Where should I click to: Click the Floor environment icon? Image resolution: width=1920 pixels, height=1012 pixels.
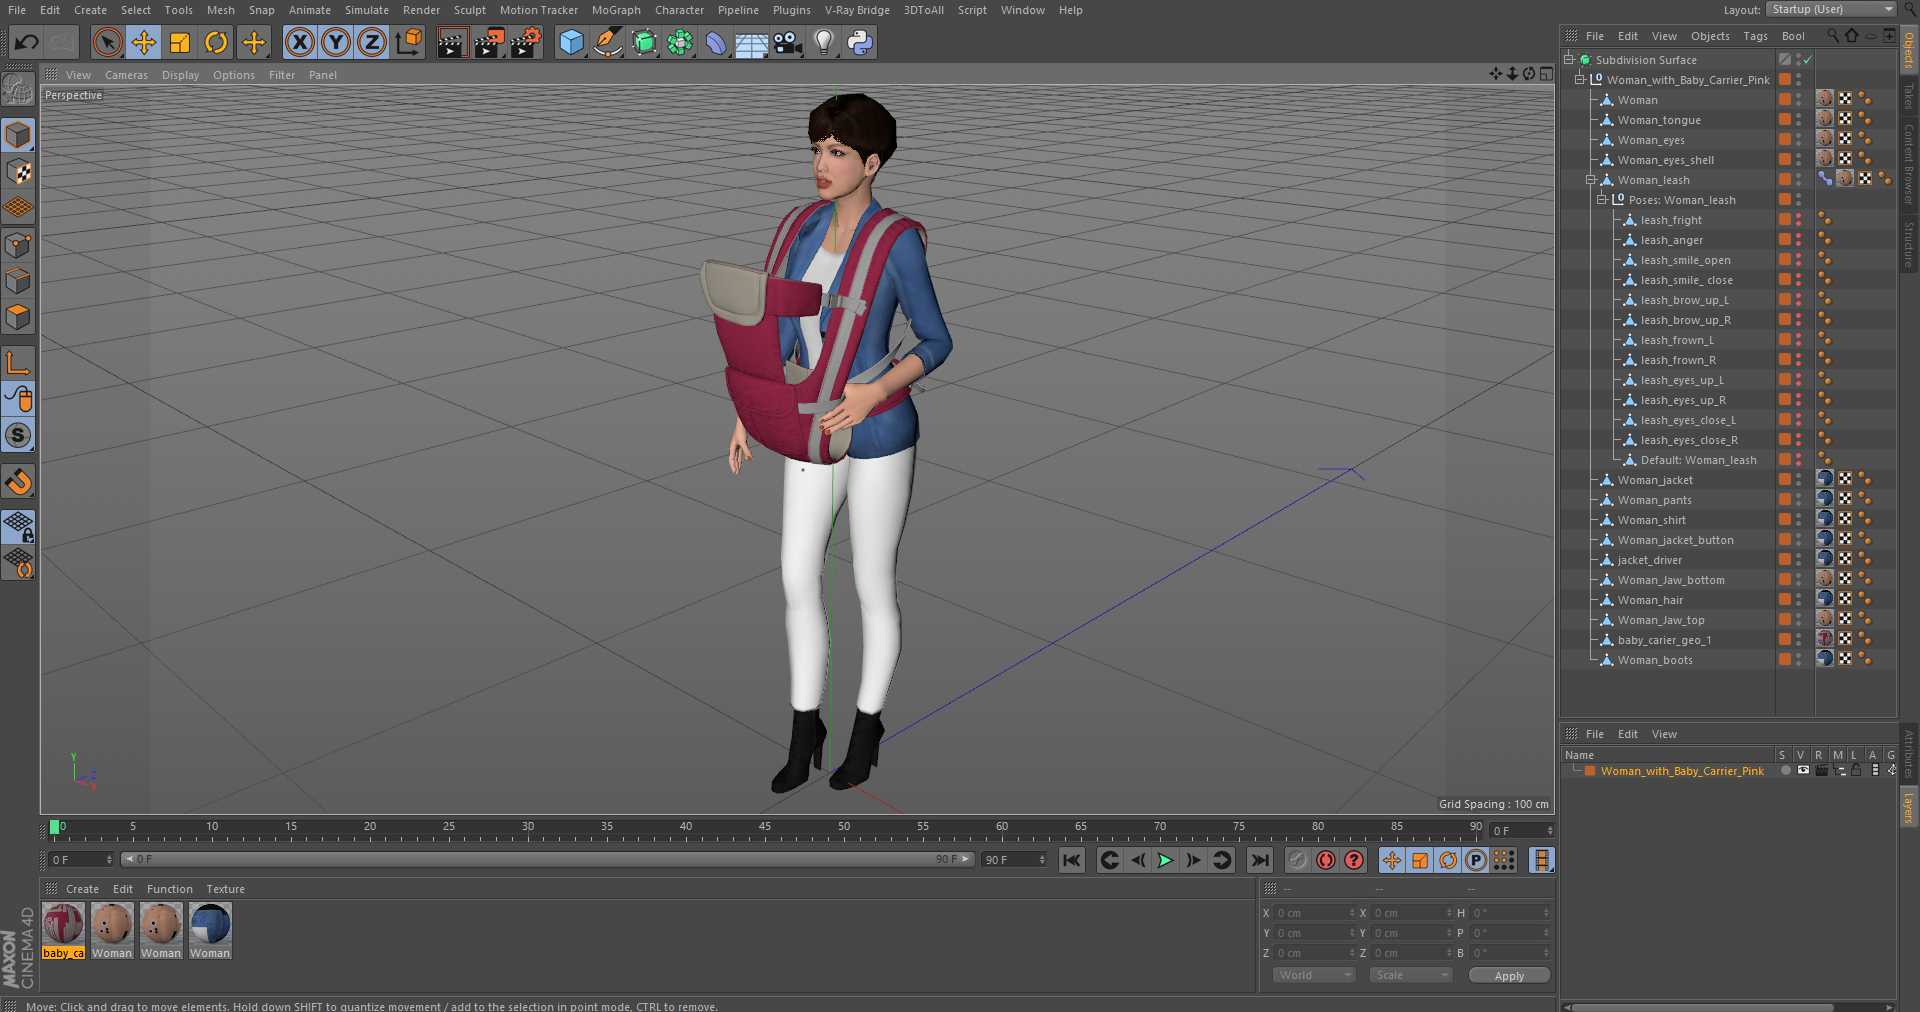751,42
